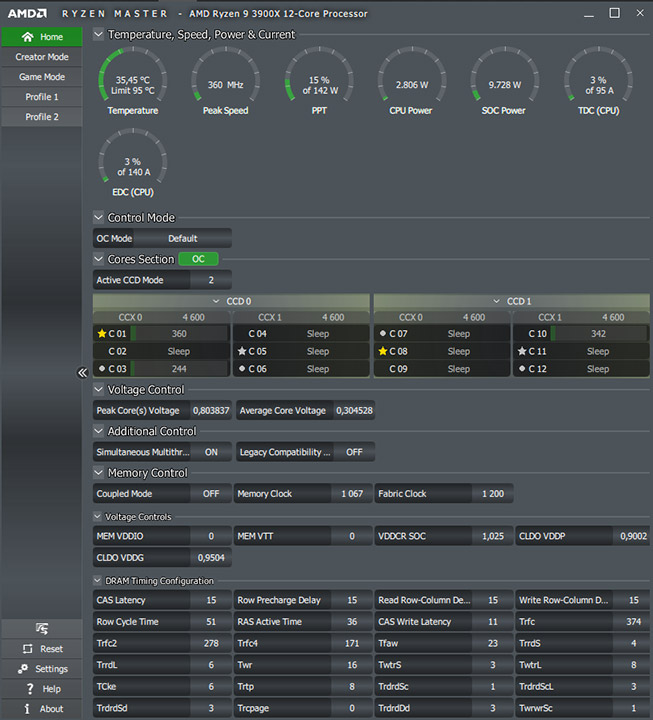
Task: Click Active CCD Mode value 2
Action: [x=211, y=280]
